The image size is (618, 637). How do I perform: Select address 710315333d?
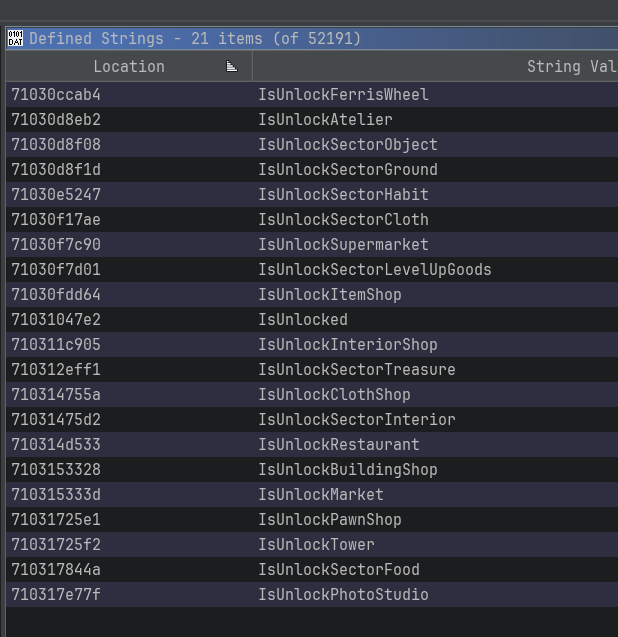click(56, 495)
